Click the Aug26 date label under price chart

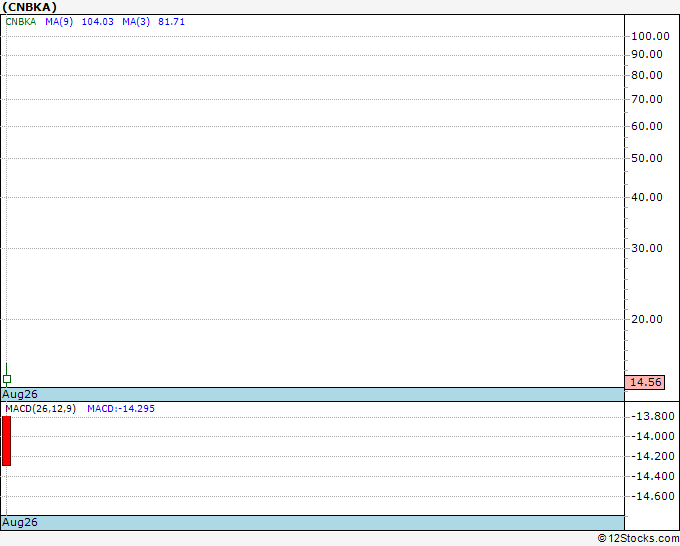[x=20, y=395]
